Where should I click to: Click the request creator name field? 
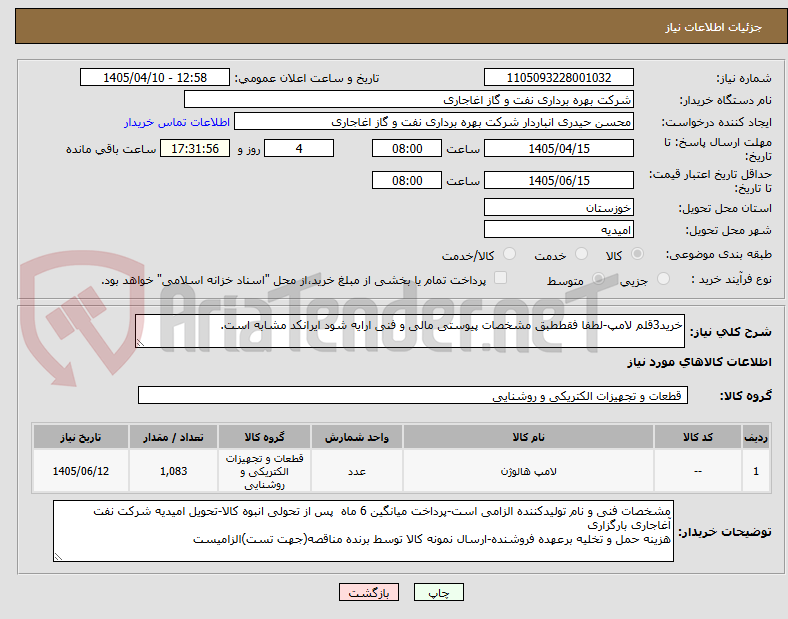[434, 122]
